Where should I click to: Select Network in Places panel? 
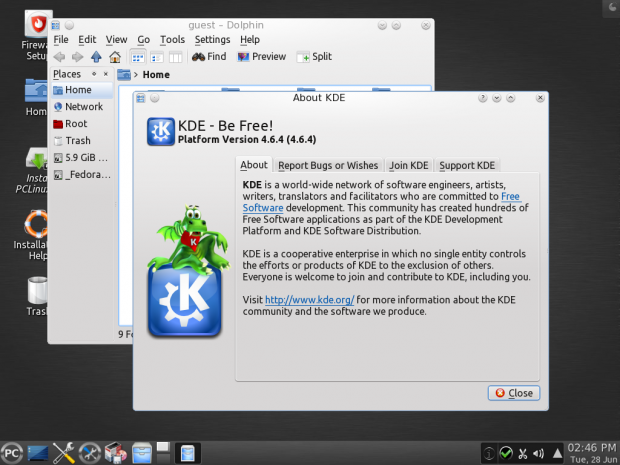click(82, 107)
